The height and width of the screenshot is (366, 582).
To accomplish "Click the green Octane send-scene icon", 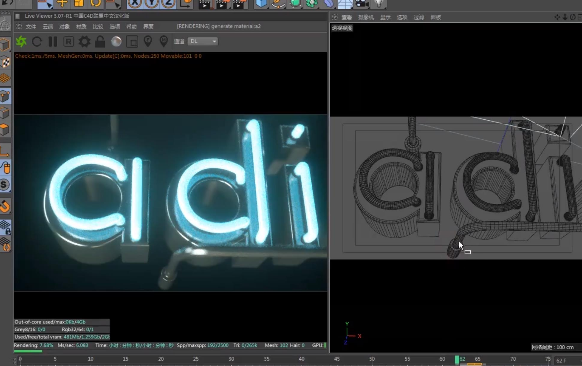I will (21, 41).
